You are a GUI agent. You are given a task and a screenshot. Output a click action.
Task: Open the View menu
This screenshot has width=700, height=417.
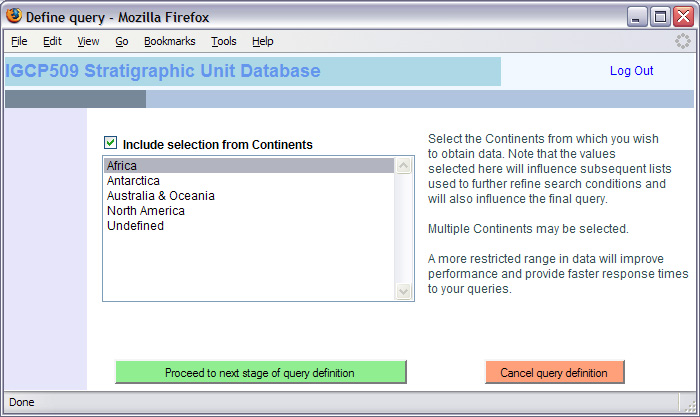pyautogui.click(x=88, y=42)
